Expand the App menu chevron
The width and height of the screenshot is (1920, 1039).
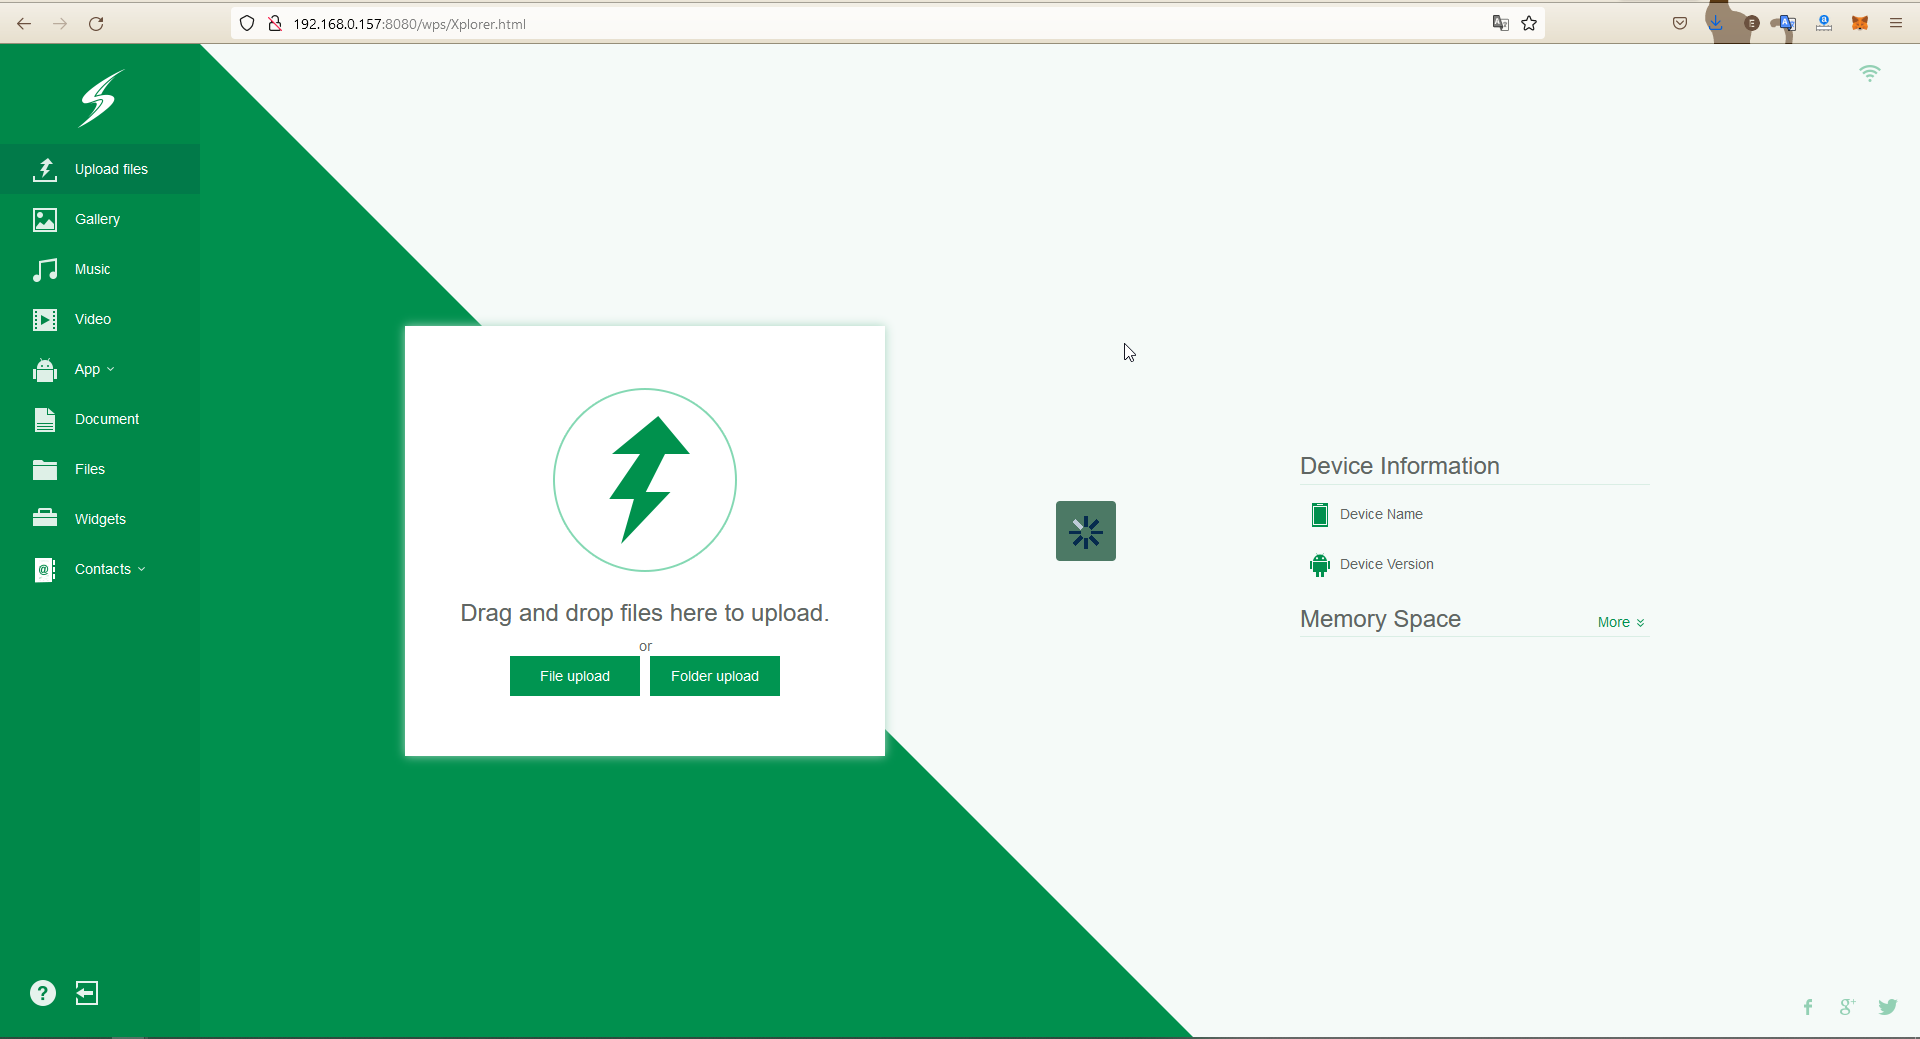pyautogui.click(x=111, y=369)
